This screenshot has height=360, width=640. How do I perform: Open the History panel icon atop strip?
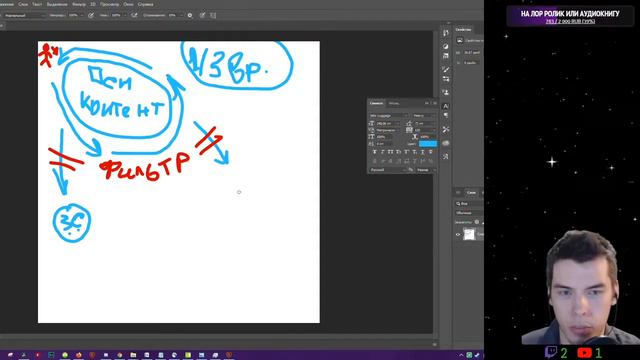pyautogui.click(x=446, y=33)
